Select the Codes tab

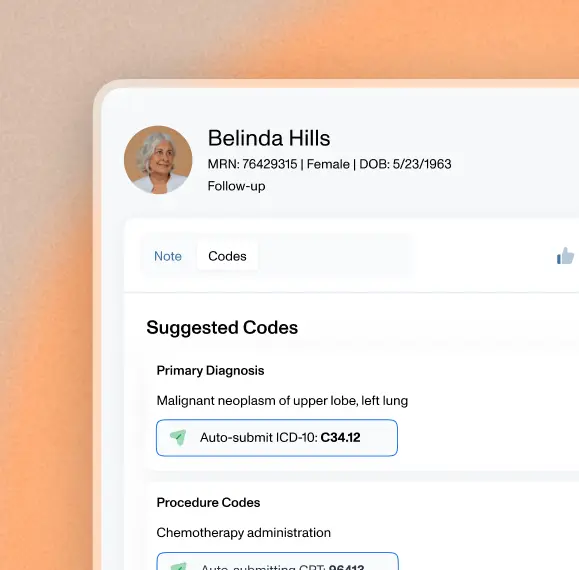227,256
